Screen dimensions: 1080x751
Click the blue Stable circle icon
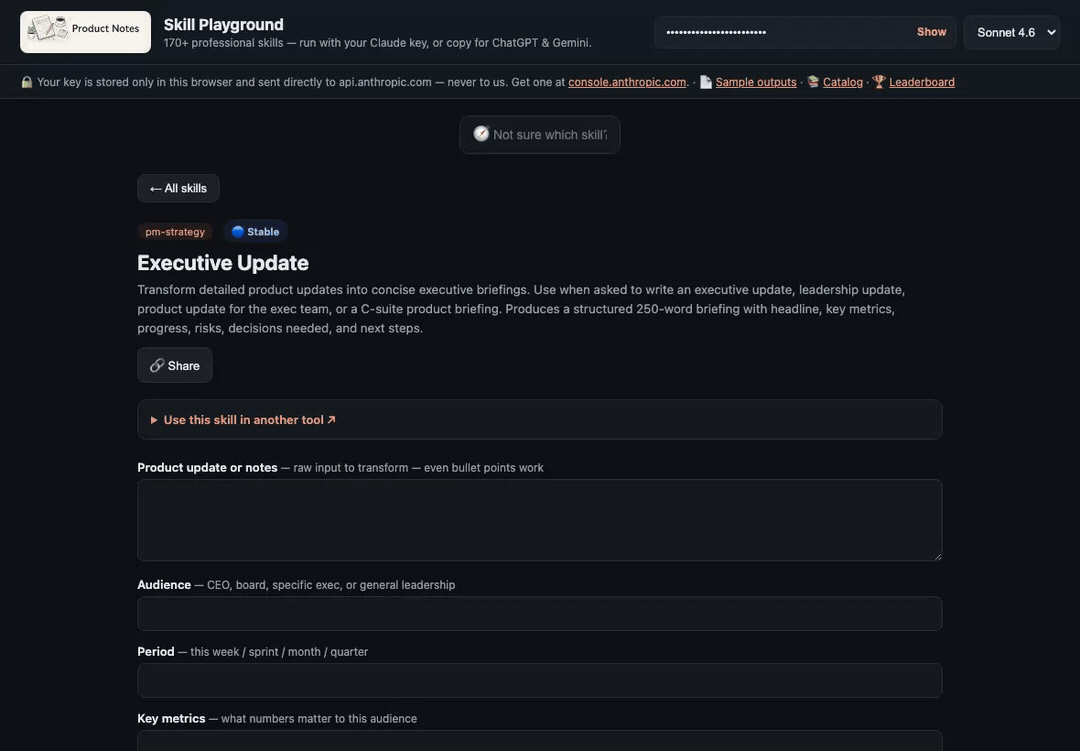(x=238, y=232)
